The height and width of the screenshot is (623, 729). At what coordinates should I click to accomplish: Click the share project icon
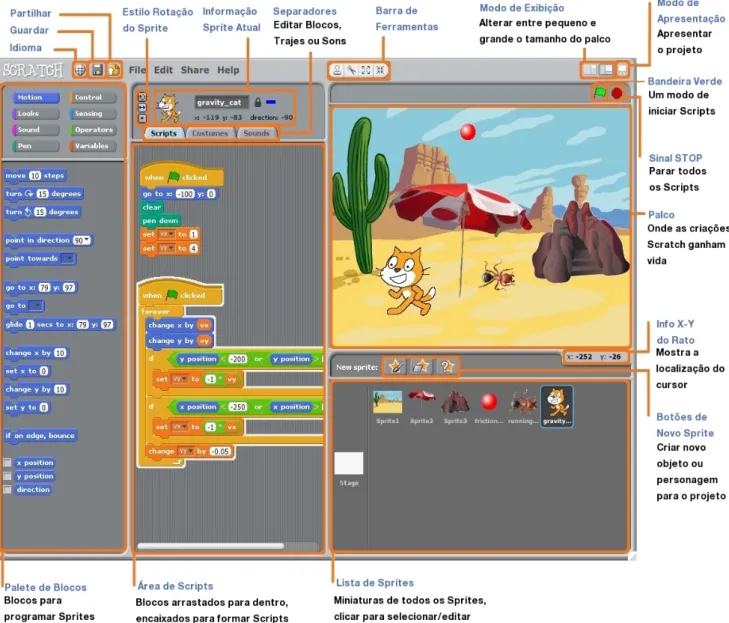[x=114, y=70]
